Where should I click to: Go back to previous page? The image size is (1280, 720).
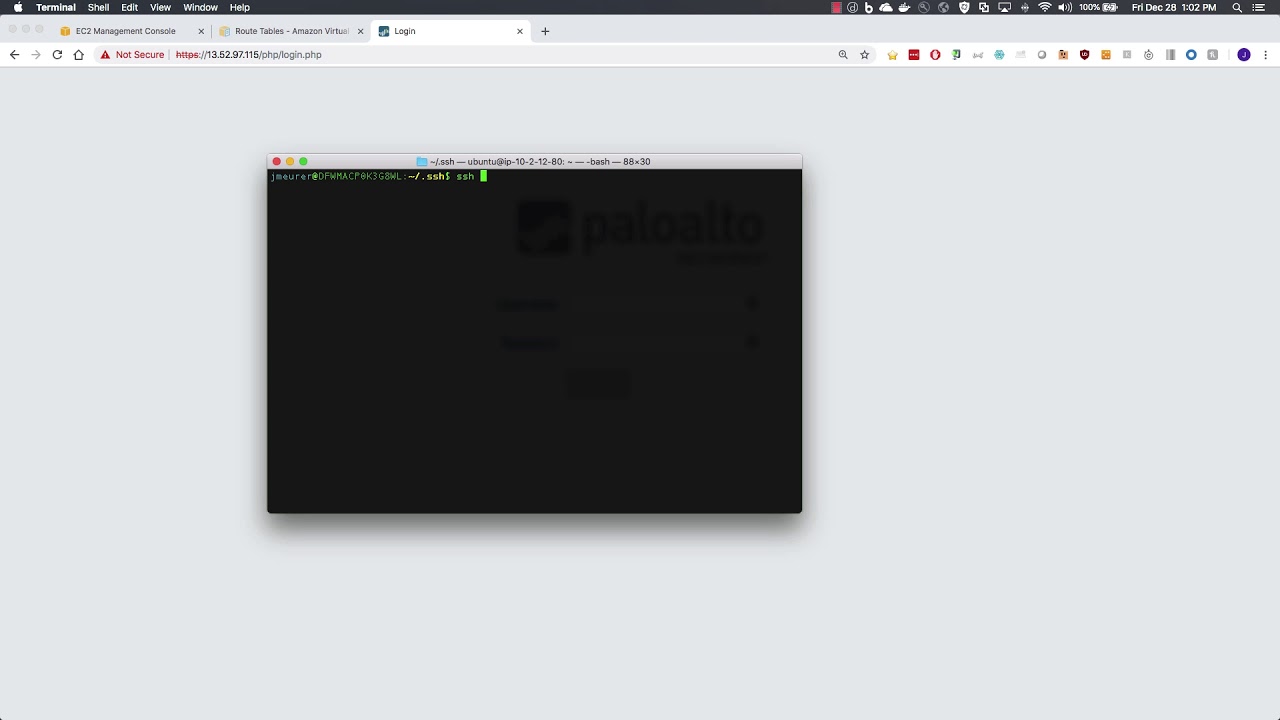[14, 55]
